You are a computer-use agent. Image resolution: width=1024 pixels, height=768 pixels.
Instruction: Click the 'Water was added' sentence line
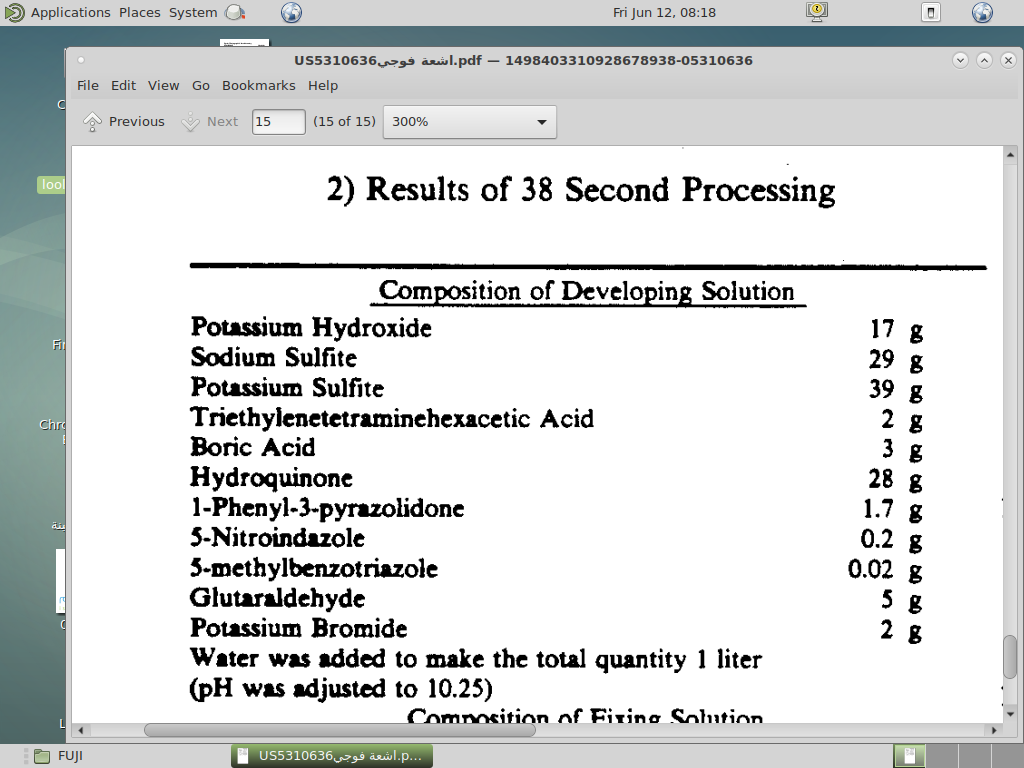tap(475, 658)
